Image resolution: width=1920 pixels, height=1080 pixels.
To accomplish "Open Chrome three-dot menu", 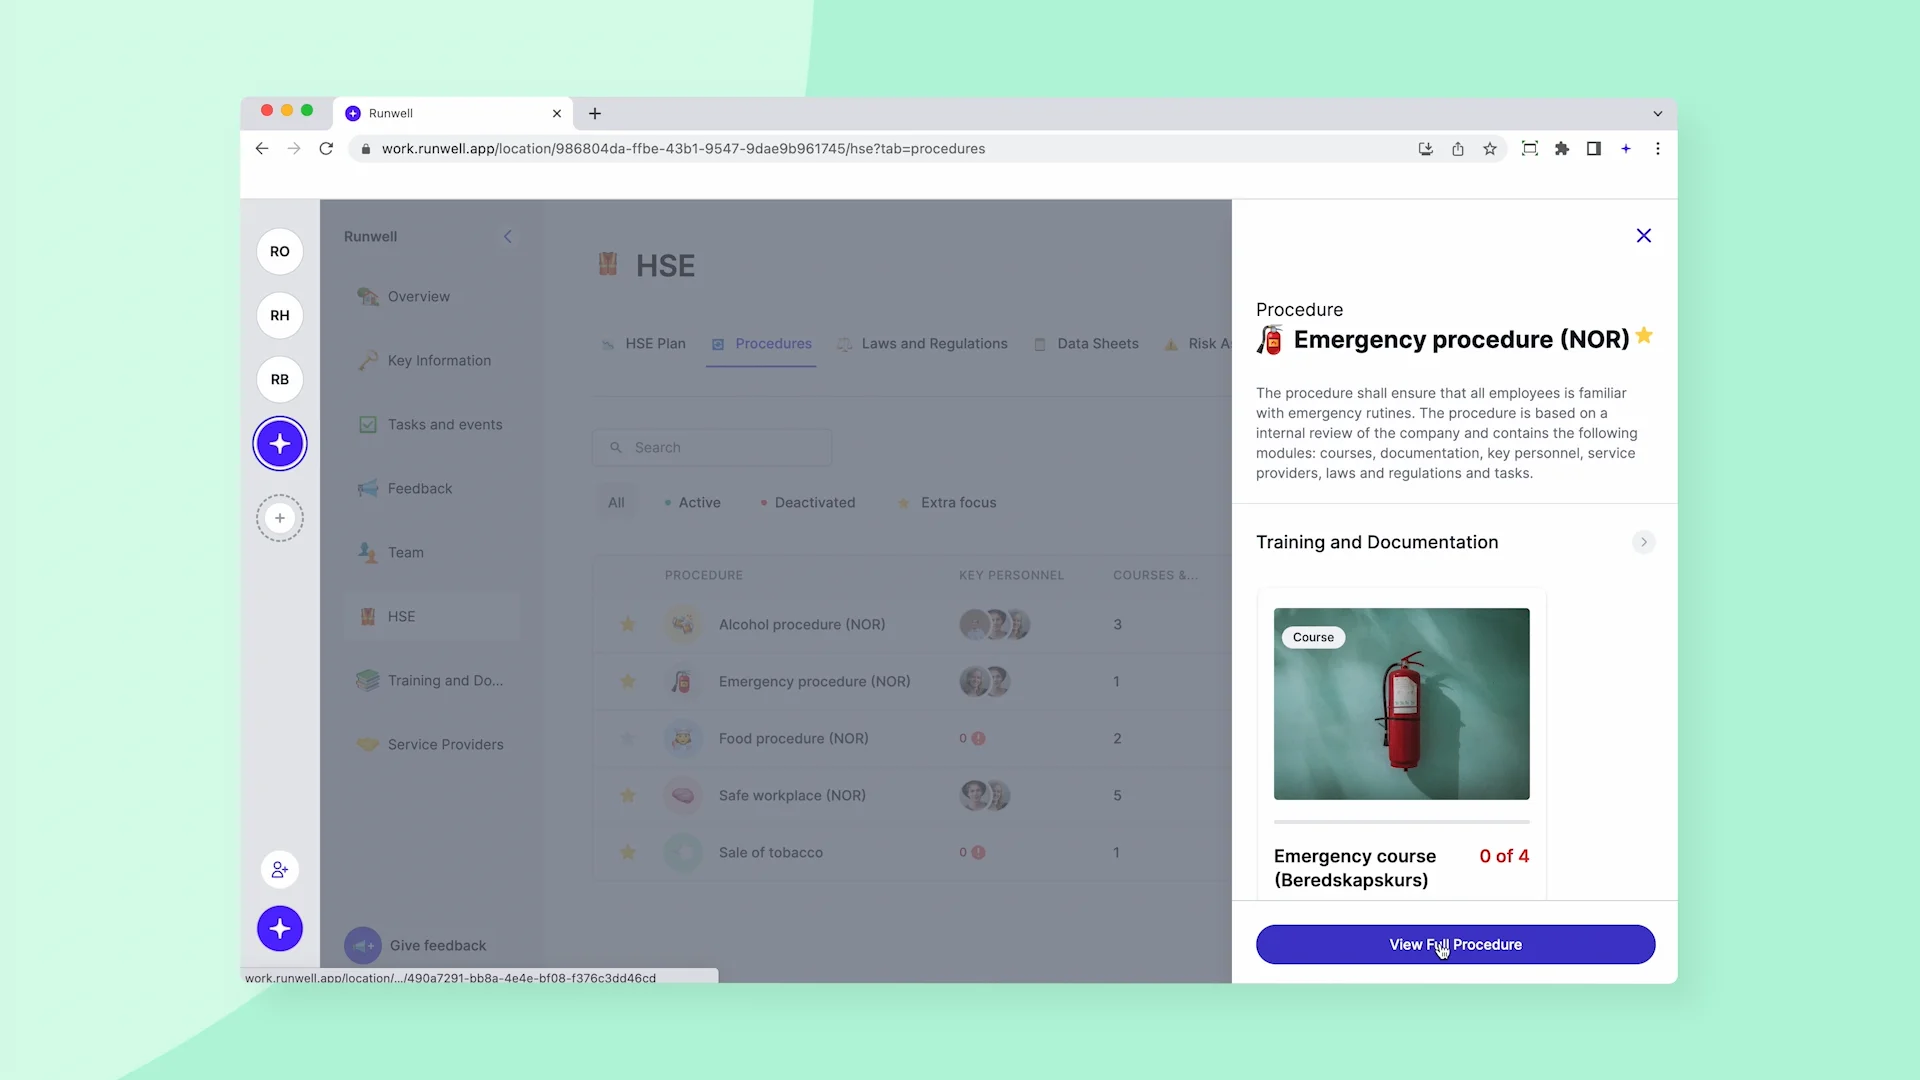I will pyautogui.click(x=1658, y=149).
